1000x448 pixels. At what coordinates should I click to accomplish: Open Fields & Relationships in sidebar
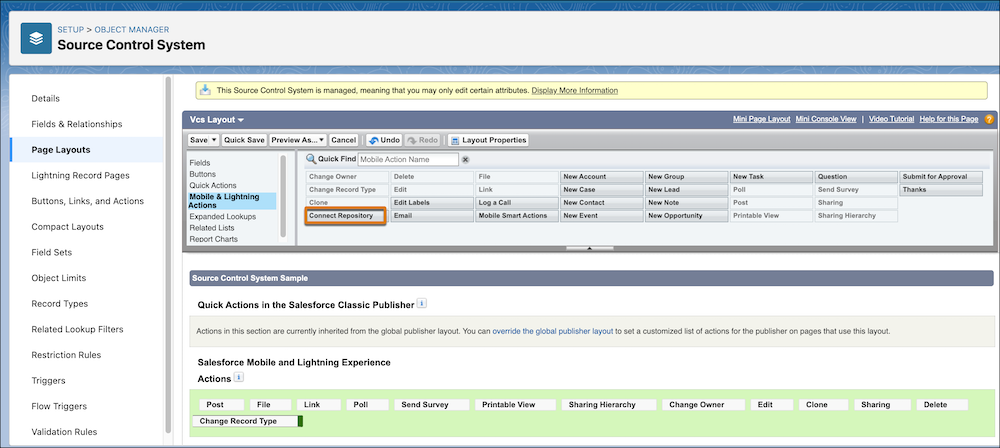click(77, 124)
